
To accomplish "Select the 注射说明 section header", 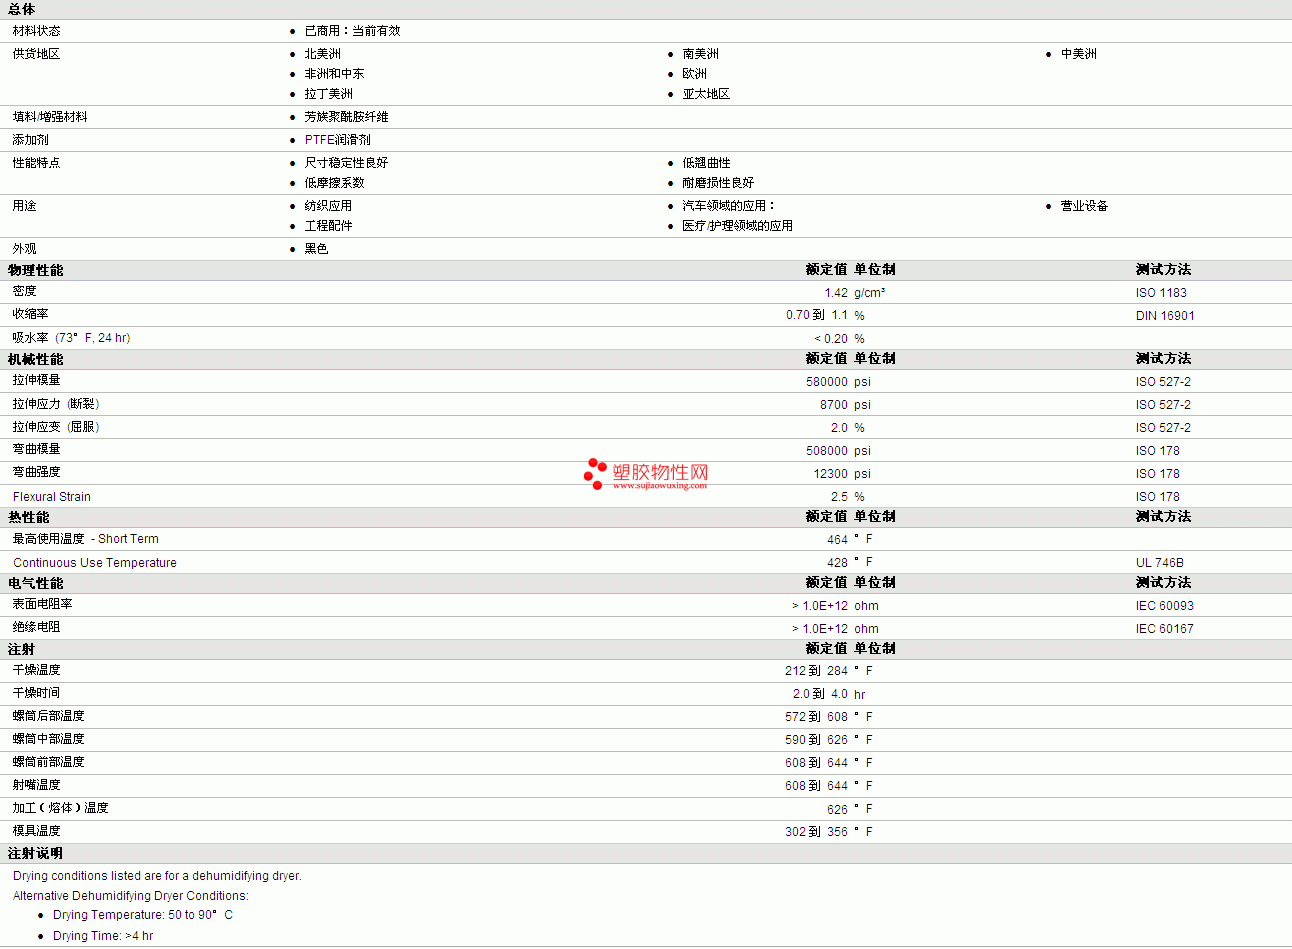I will point(35,853).
